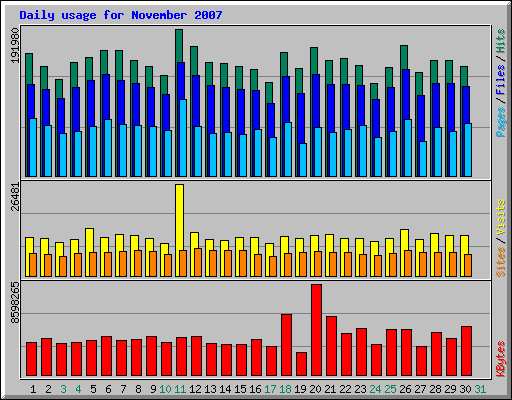Click the 26481 visits axis value

(x=15, y=197)
